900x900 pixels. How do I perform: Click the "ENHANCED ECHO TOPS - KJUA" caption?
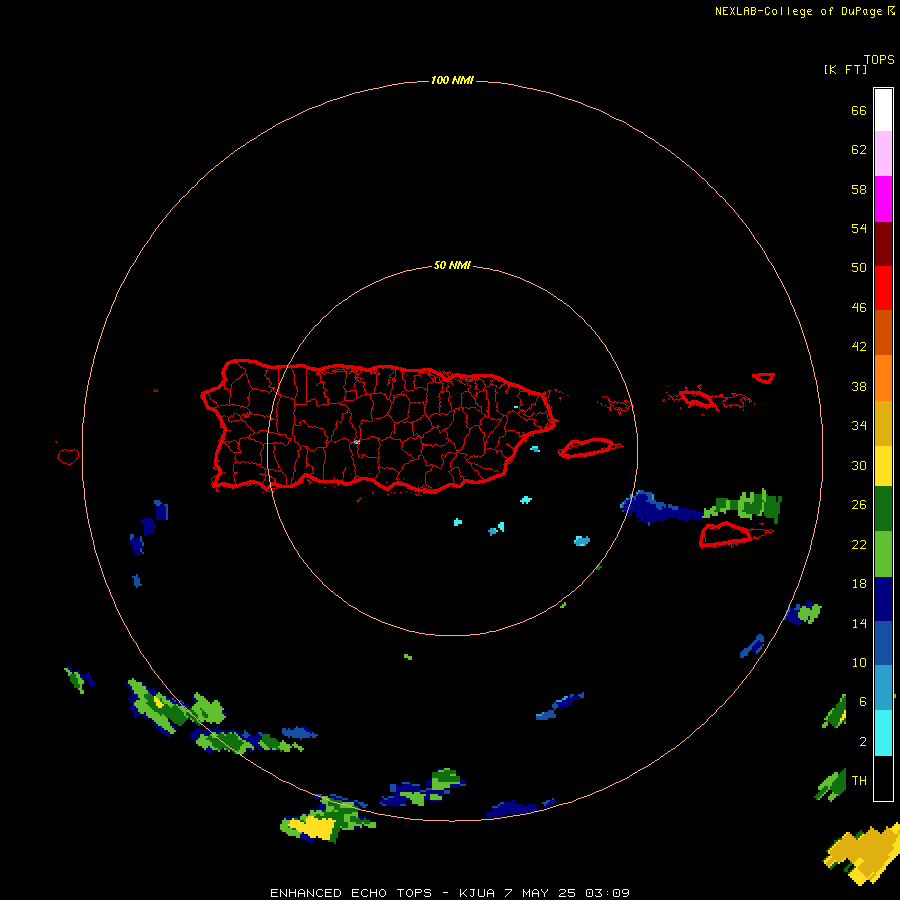[382, 893]
